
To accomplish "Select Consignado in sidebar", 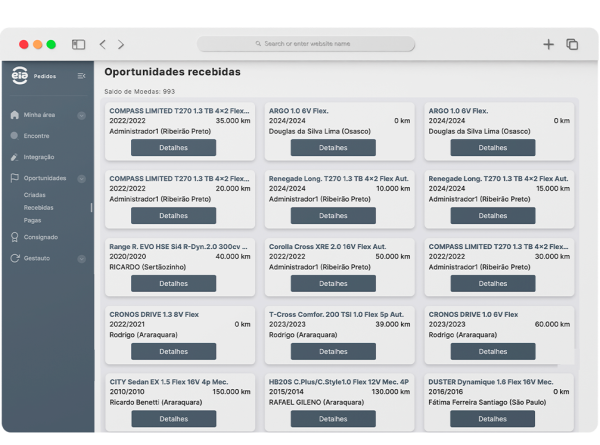I will (x=41, y=237).
